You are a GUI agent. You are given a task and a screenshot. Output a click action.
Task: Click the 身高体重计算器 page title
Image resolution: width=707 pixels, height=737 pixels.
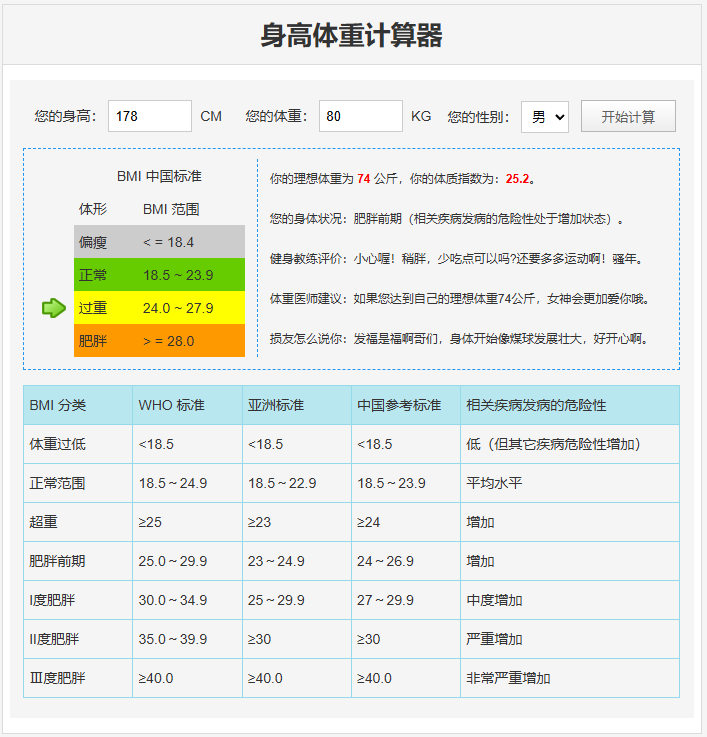[352, 36]
